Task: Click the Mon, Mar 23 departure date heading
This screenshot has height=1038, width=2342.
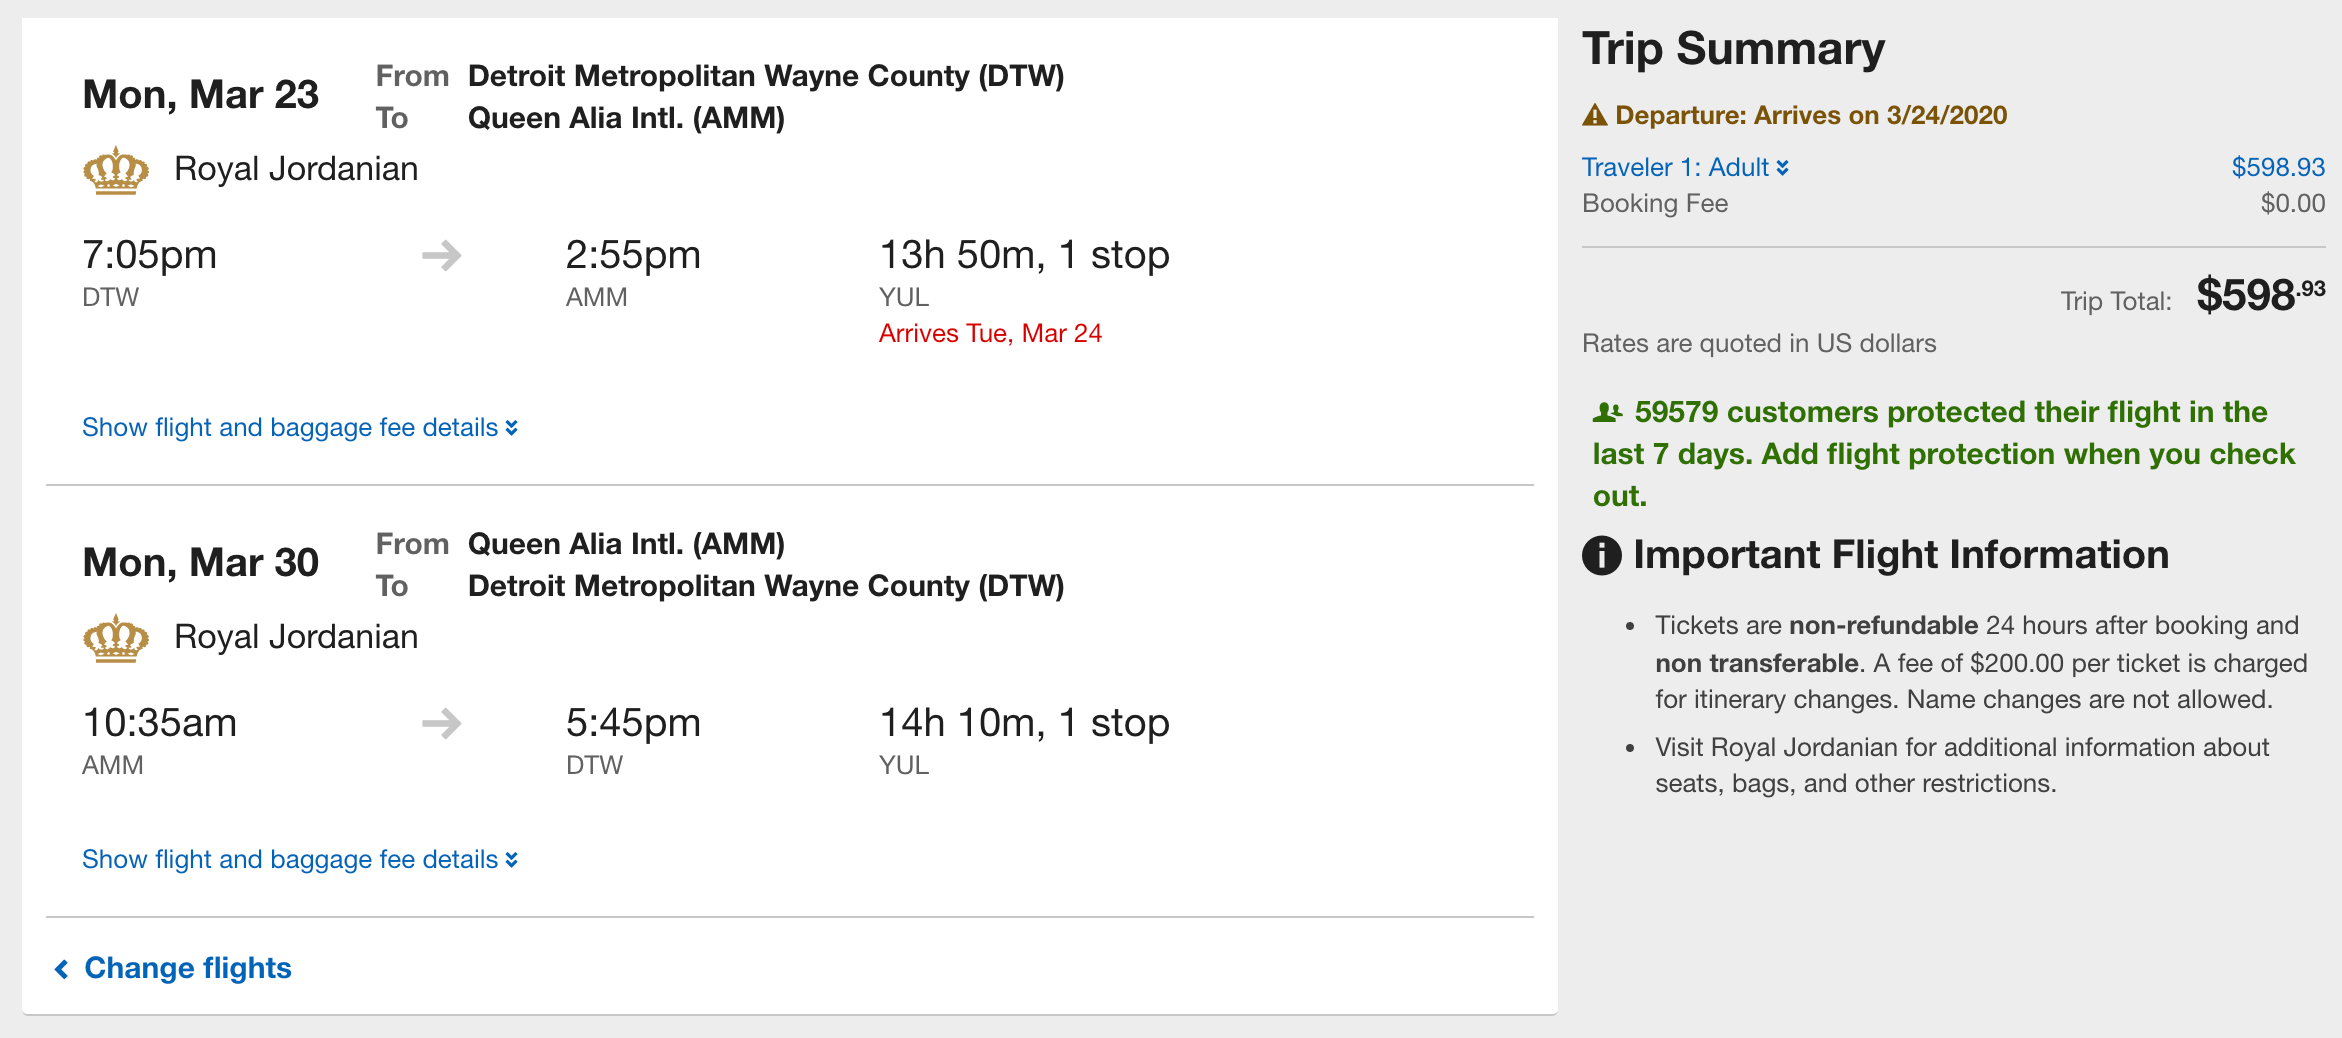Action: pyautogui.click(x=201, y=95)
